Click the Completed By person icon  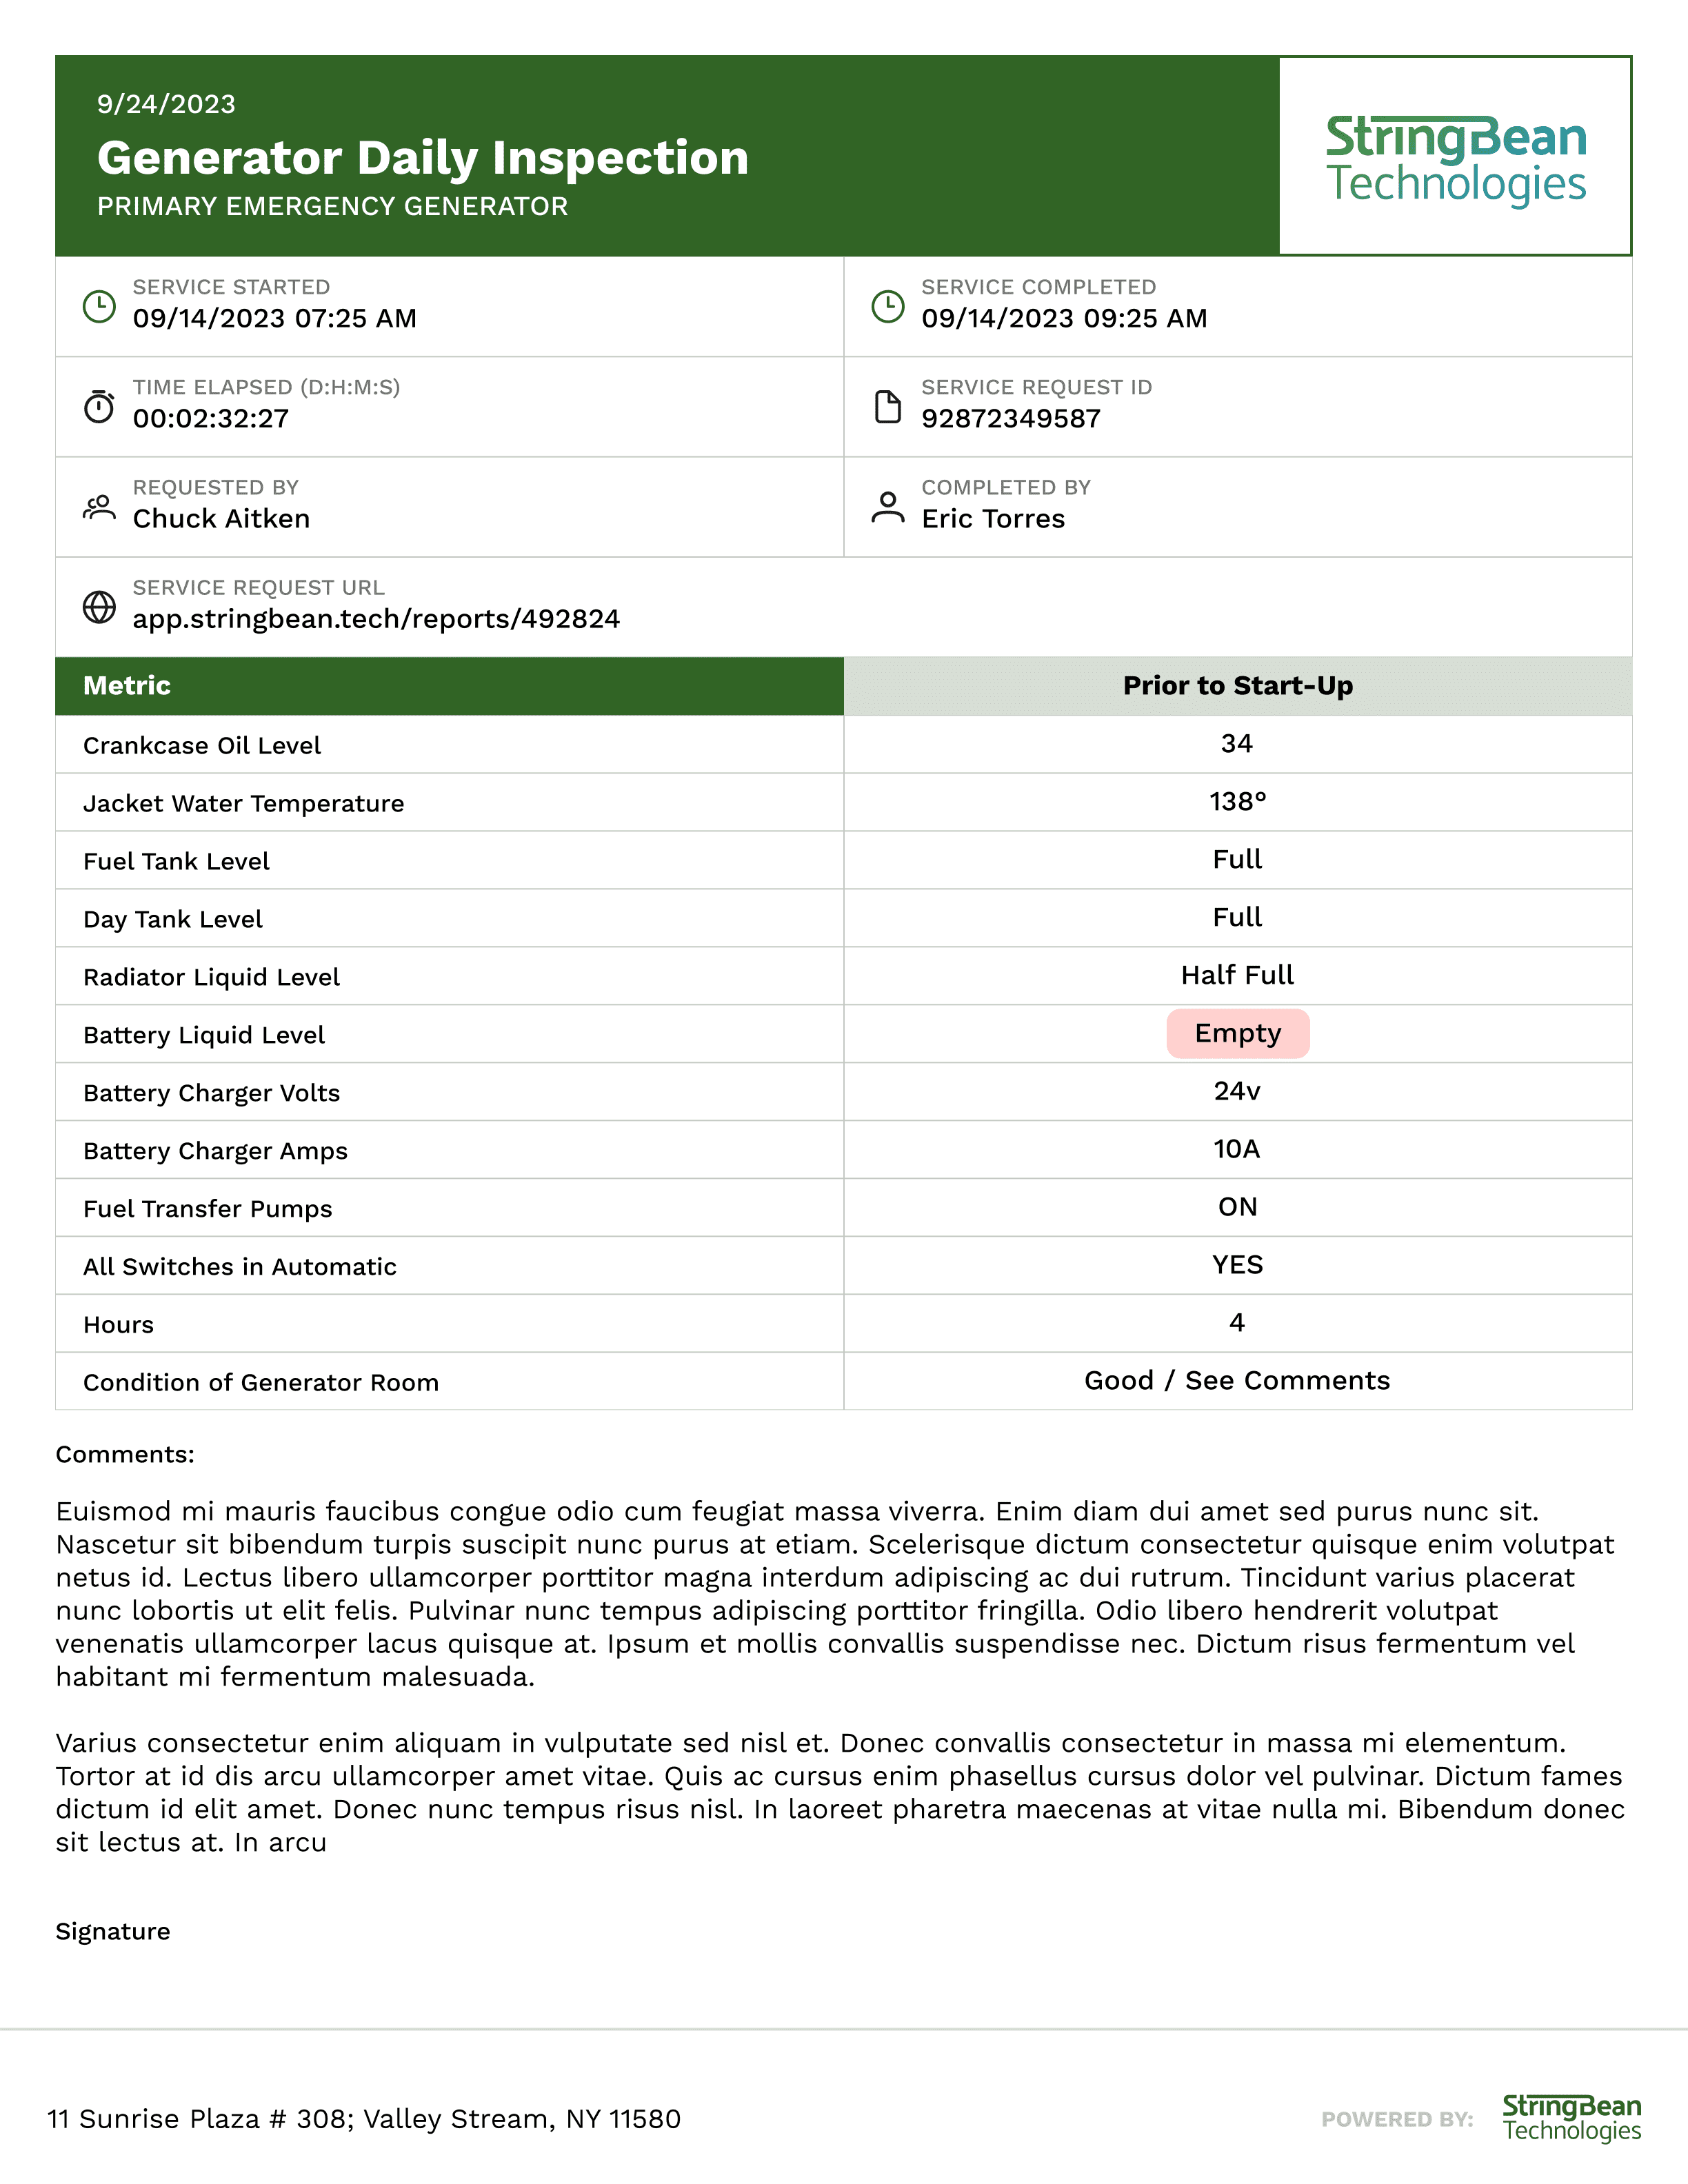(x=888, y=507)
